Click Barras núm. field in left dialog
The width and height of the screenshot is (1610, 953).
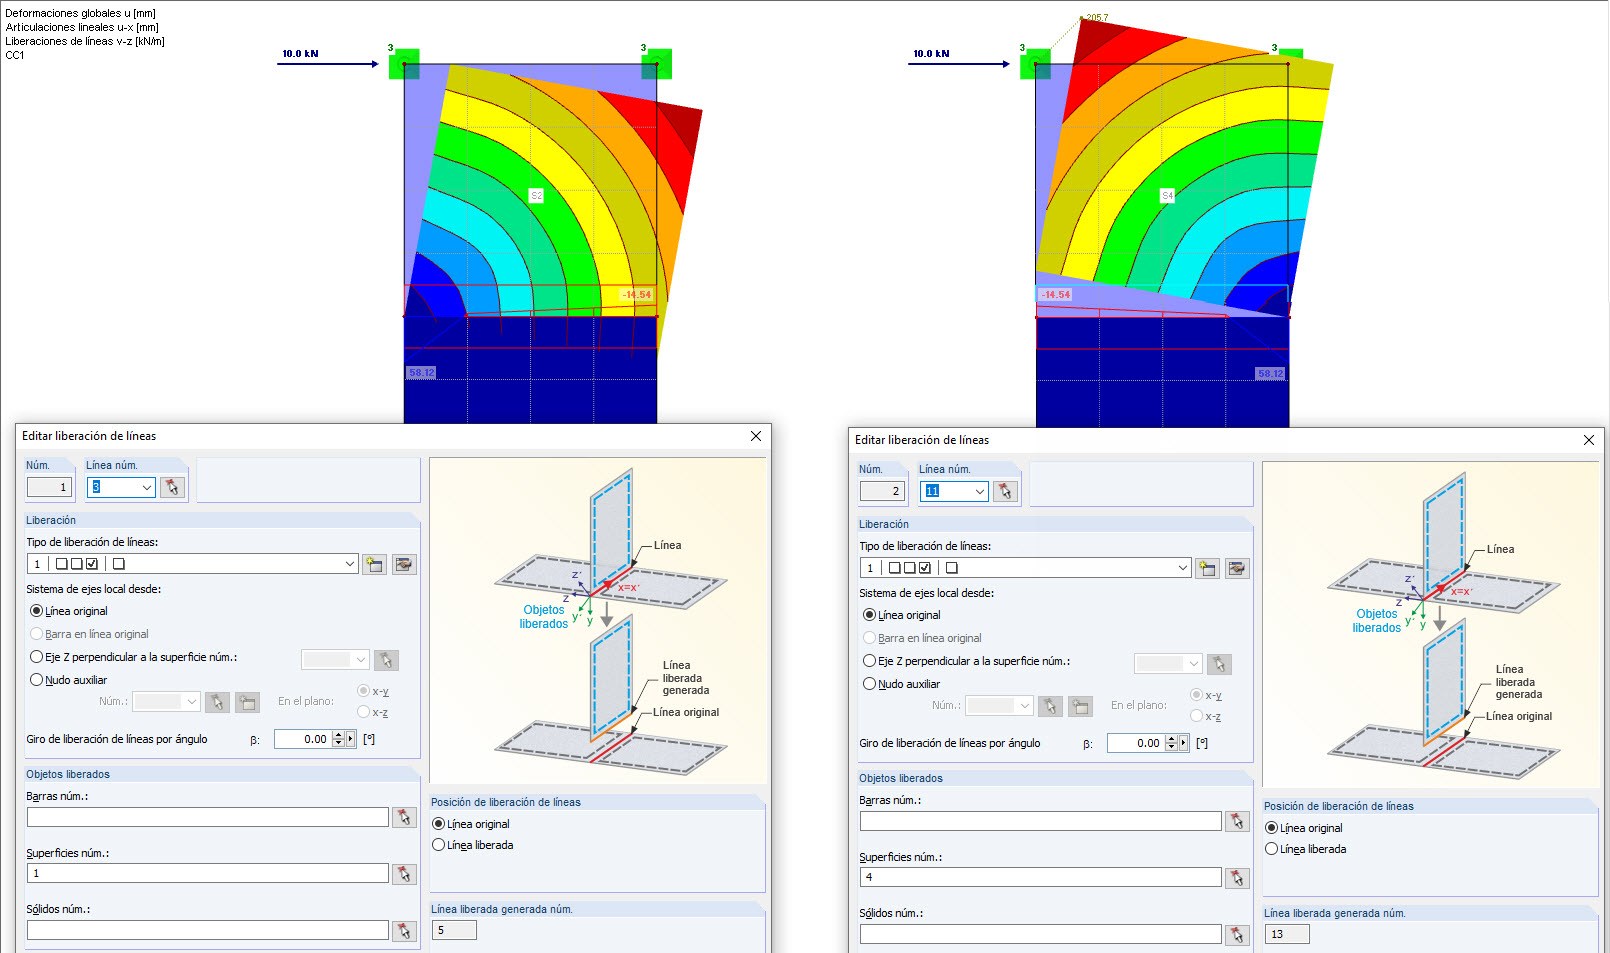click(208, 817)
